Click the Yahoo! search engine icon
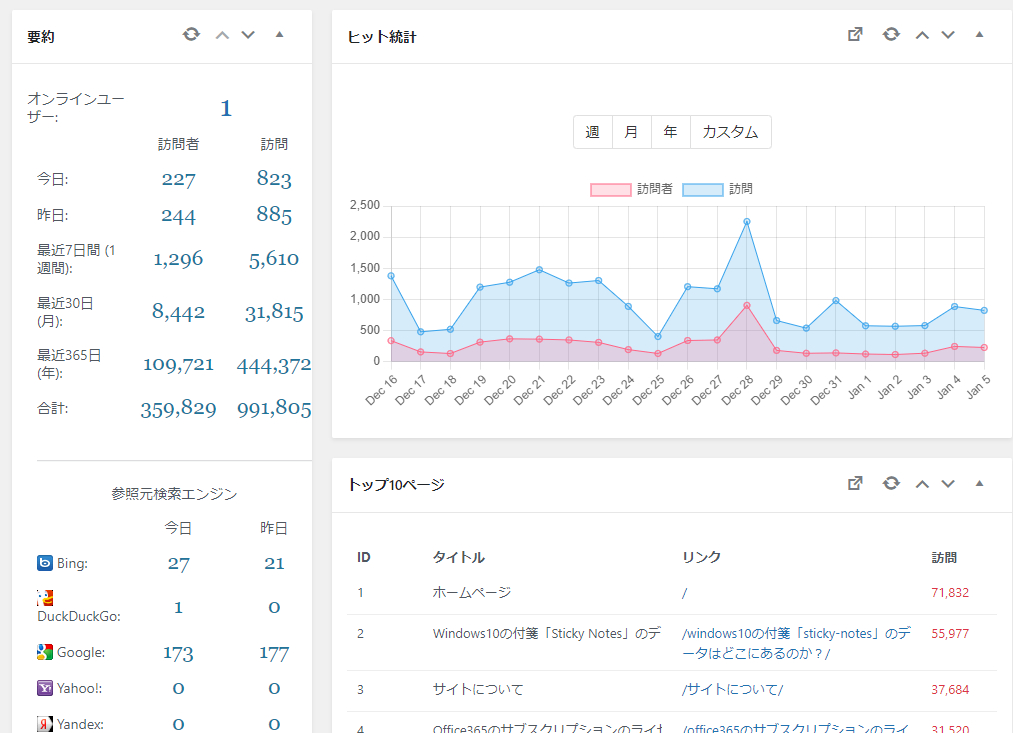The width and height of the screenshot is (1013, 733). click(45, 688)
